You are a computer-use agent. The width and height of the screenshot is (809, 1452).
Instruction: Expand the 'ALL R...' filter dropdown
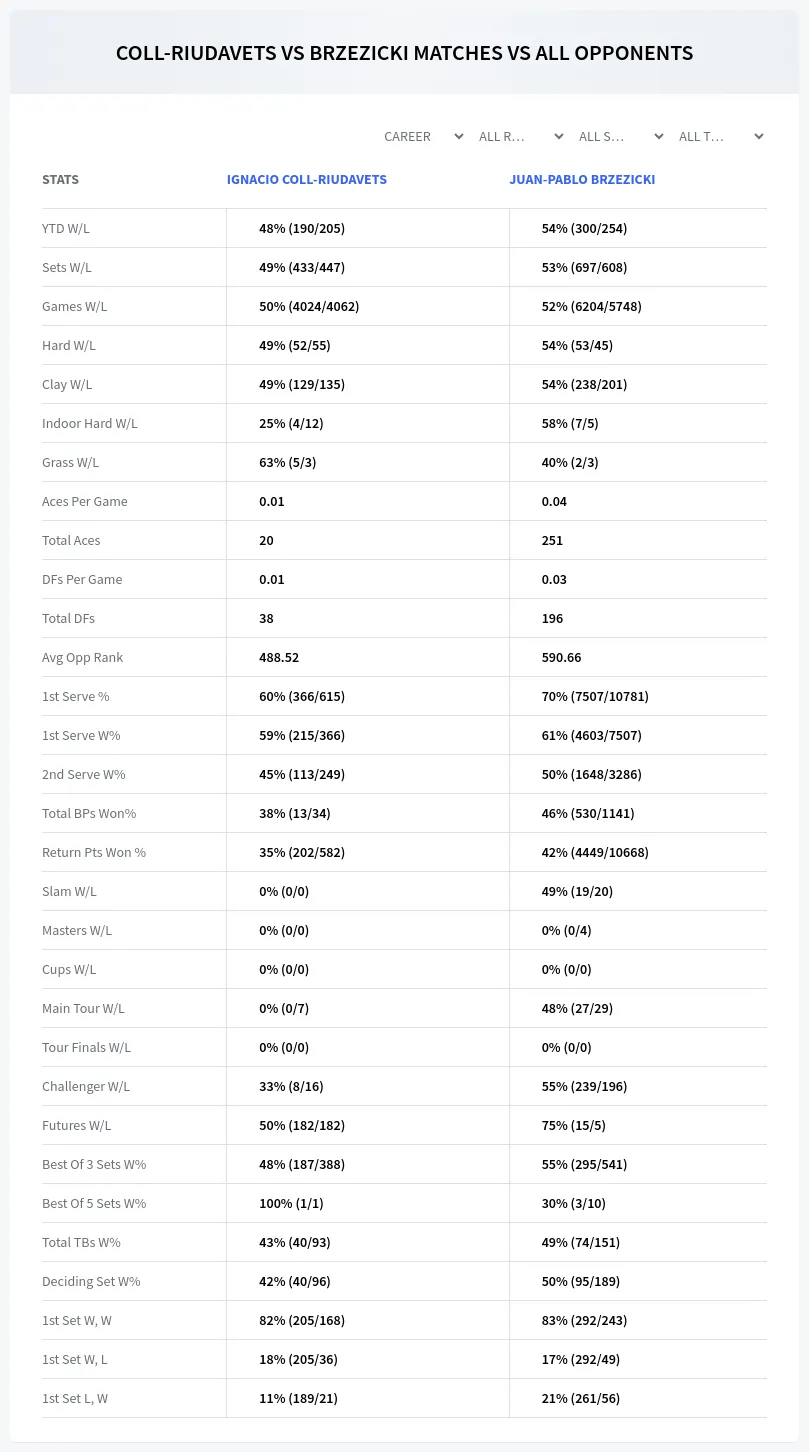tap(522, 136)
